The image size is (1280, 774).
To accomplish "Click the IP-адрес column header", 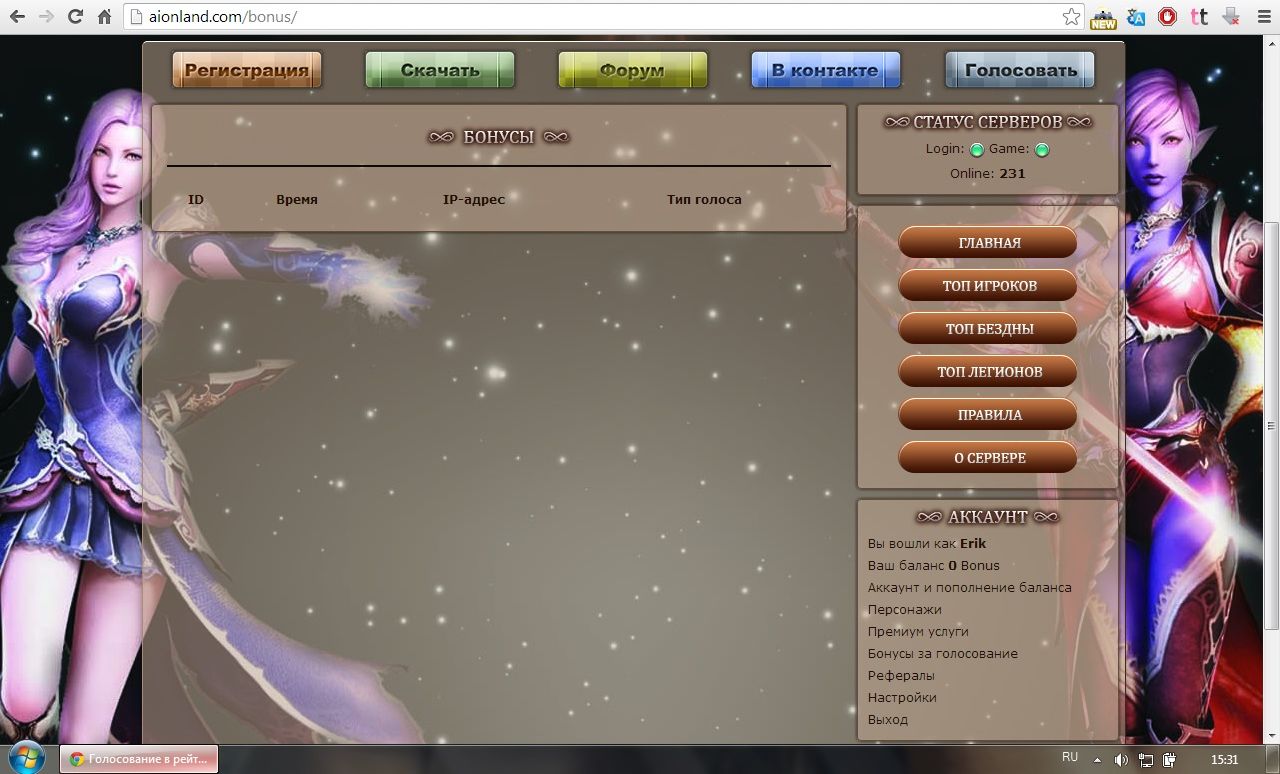I will pos(474,199).
